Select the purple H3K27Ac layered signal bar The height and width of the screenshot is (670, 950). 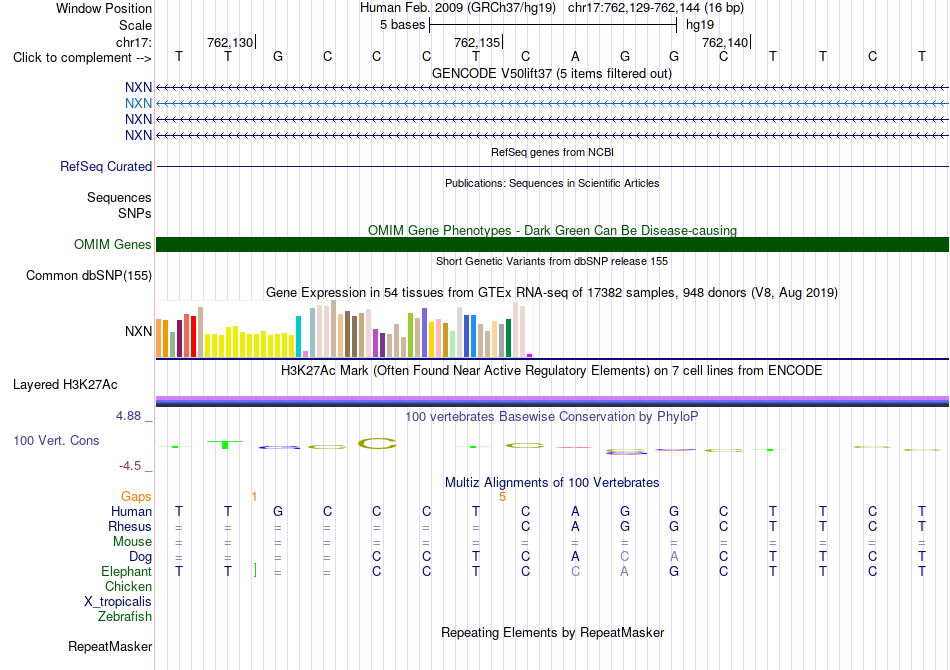[x=552, y=400]
